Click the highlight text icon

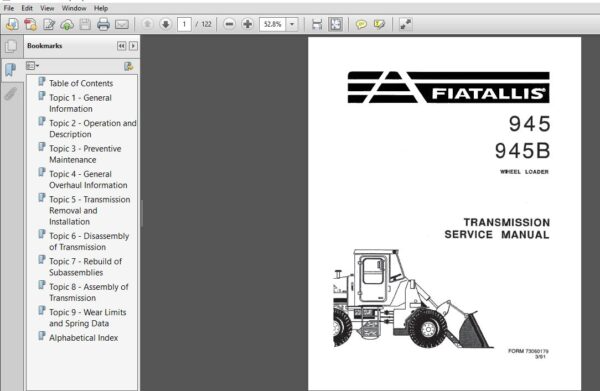[x=379, y=24]
